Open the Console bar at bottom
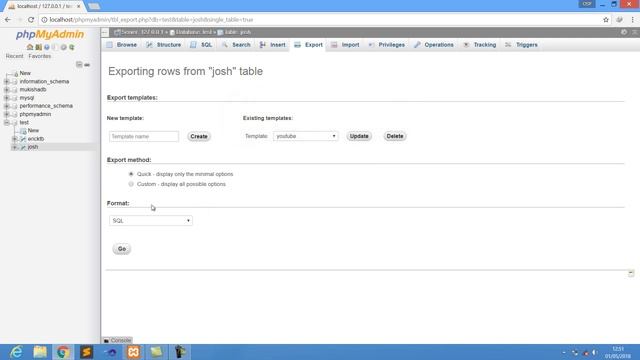Image resolution: width=640 pixels, height=360 pixels. point(117,340)
